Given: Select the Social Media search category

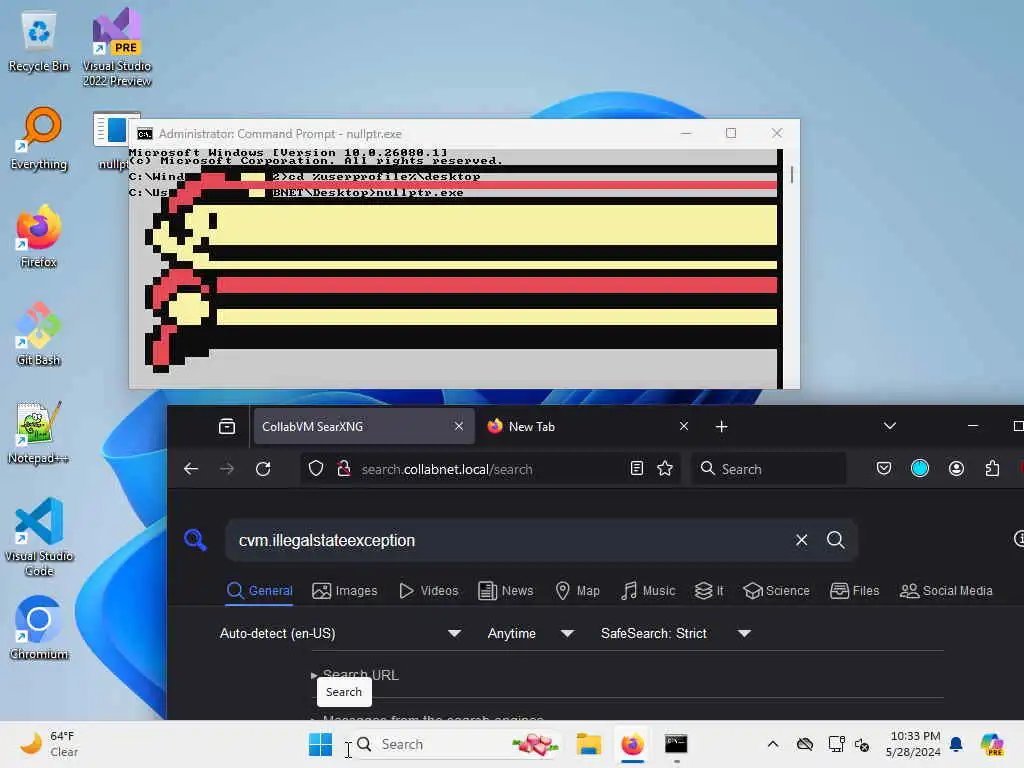Looking at the screenshot, I should [946, 590].
